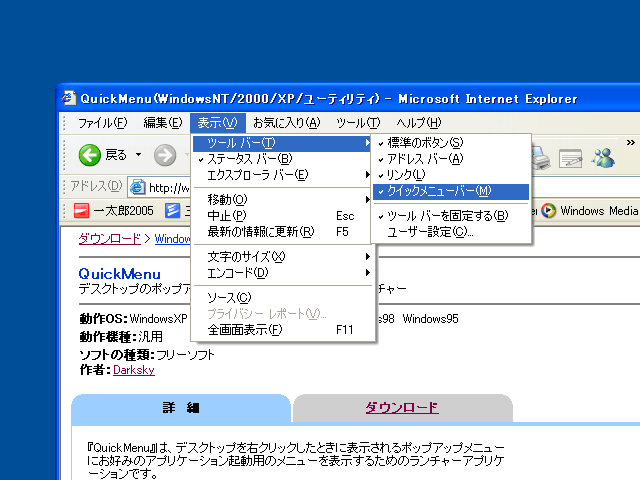
Task: Open the Back button history dropdown arrow
Action: [138, 155]
